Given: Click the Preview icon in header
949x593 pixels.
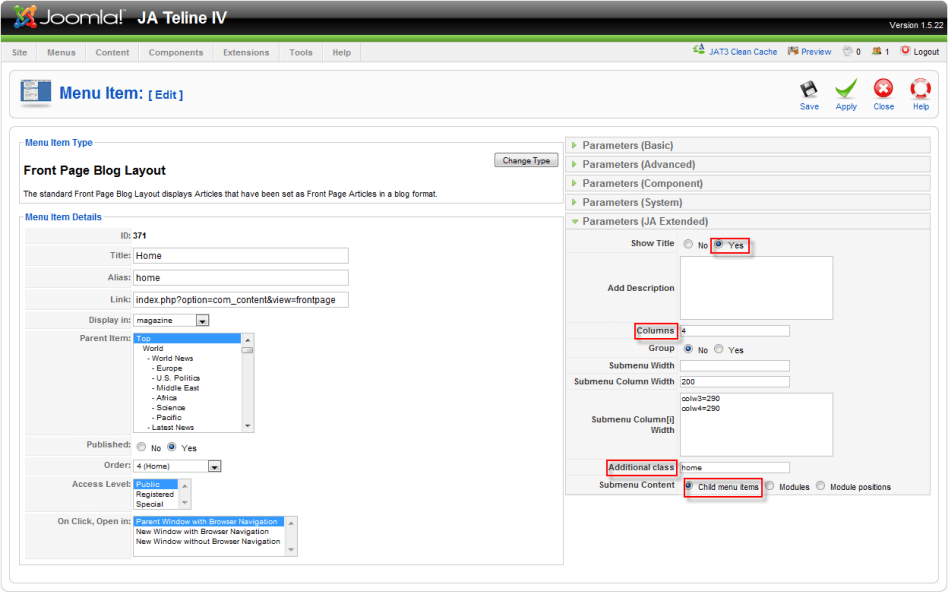Looking at the screenshot, I should pos(793,51).
